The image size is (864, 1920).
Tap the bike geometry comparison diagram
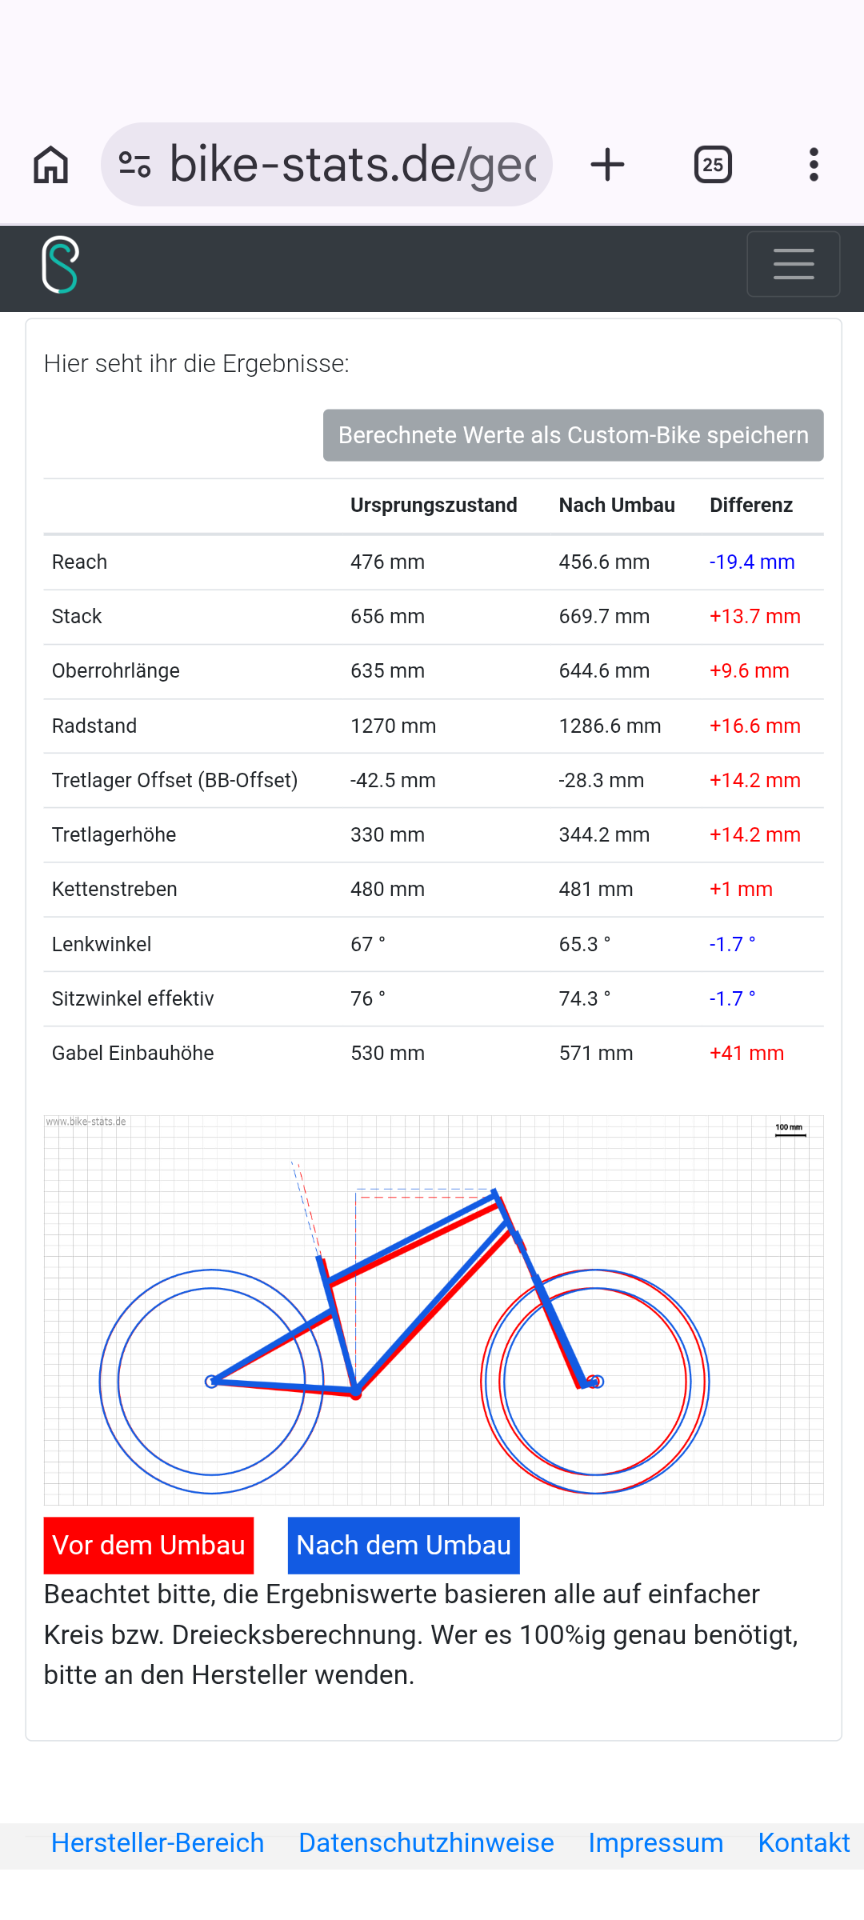coord(434,1310)
